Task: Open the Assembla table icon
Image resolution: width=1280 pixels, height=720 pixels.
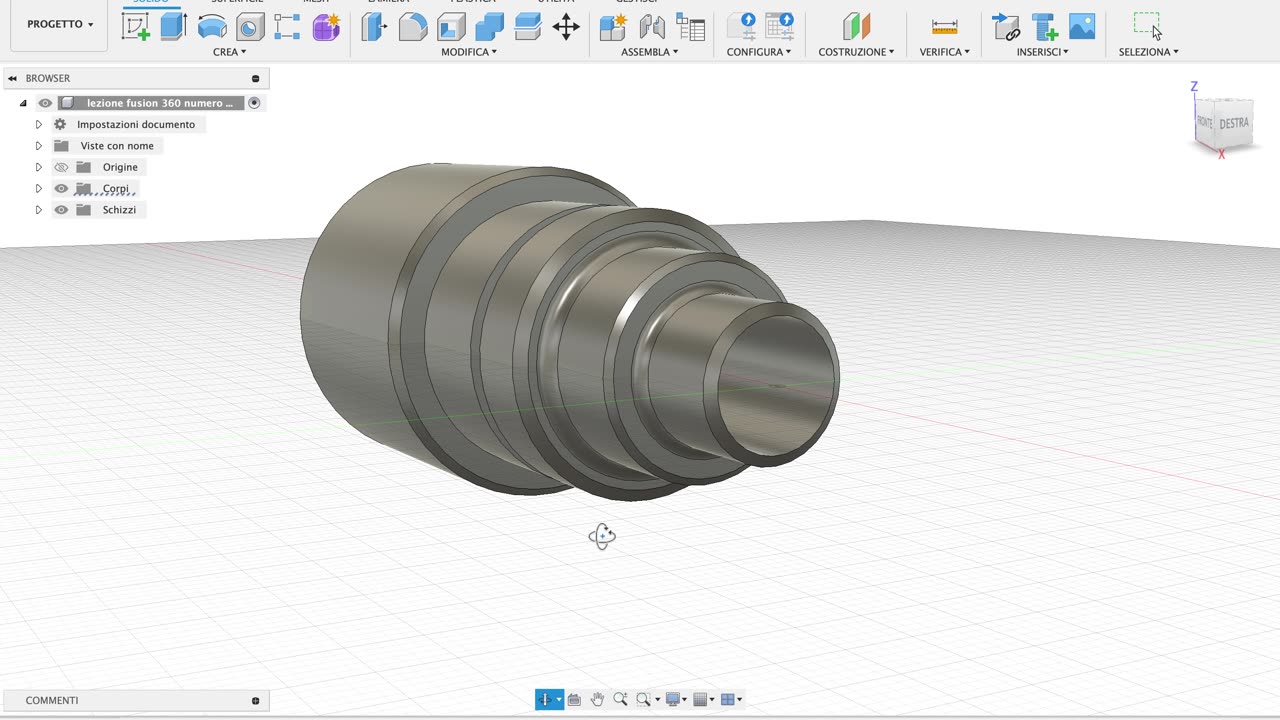Action: (690, 27)
